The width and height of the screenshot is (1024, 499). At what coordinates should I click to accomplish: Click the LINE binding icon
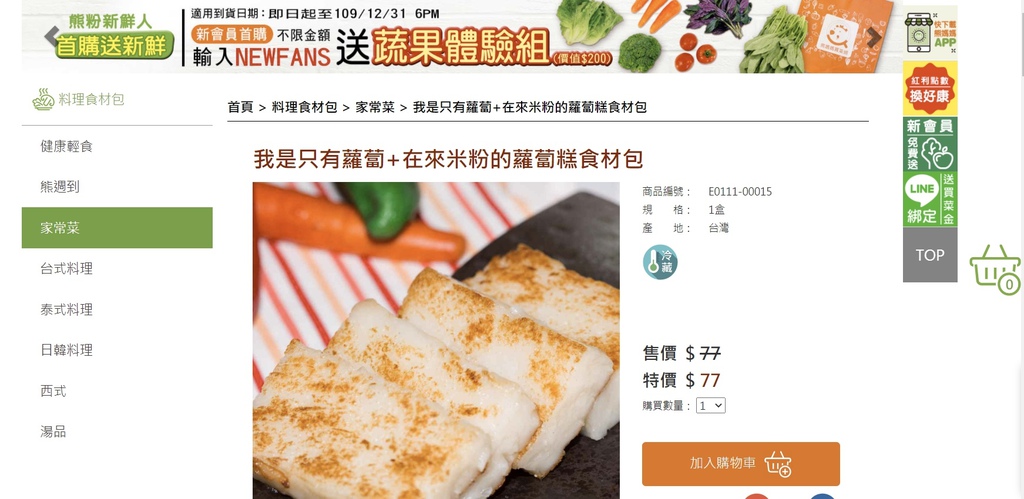[930, 199]
